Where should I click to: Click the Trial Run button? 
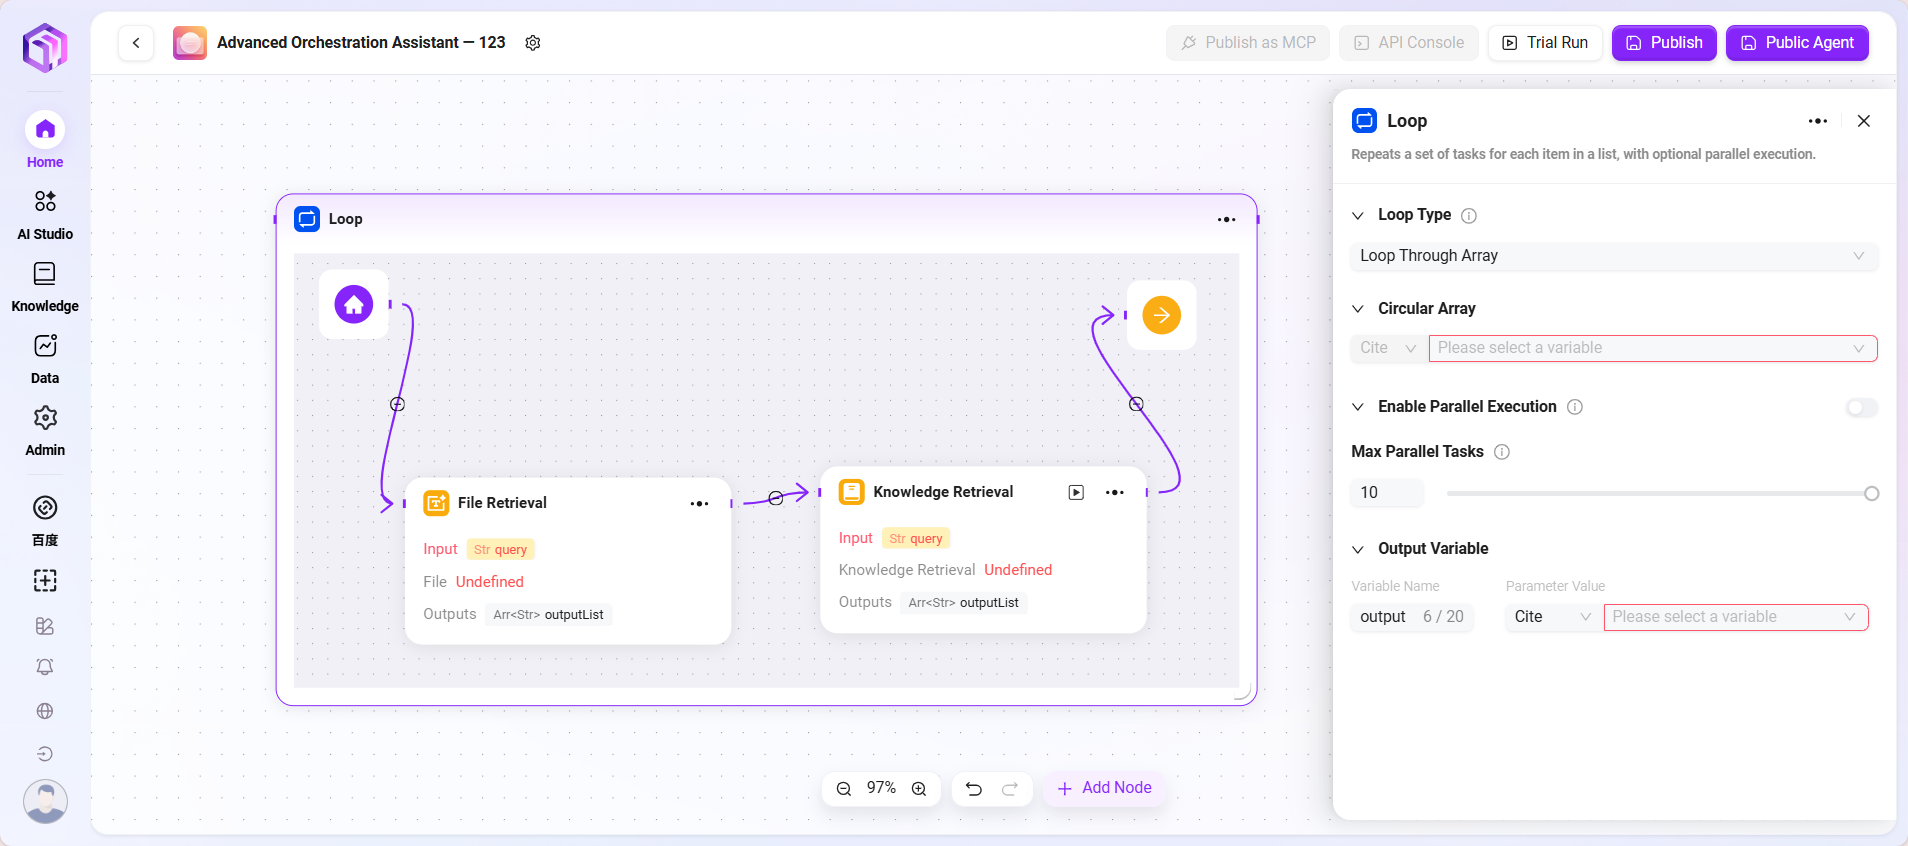(x=1545, y=43)
